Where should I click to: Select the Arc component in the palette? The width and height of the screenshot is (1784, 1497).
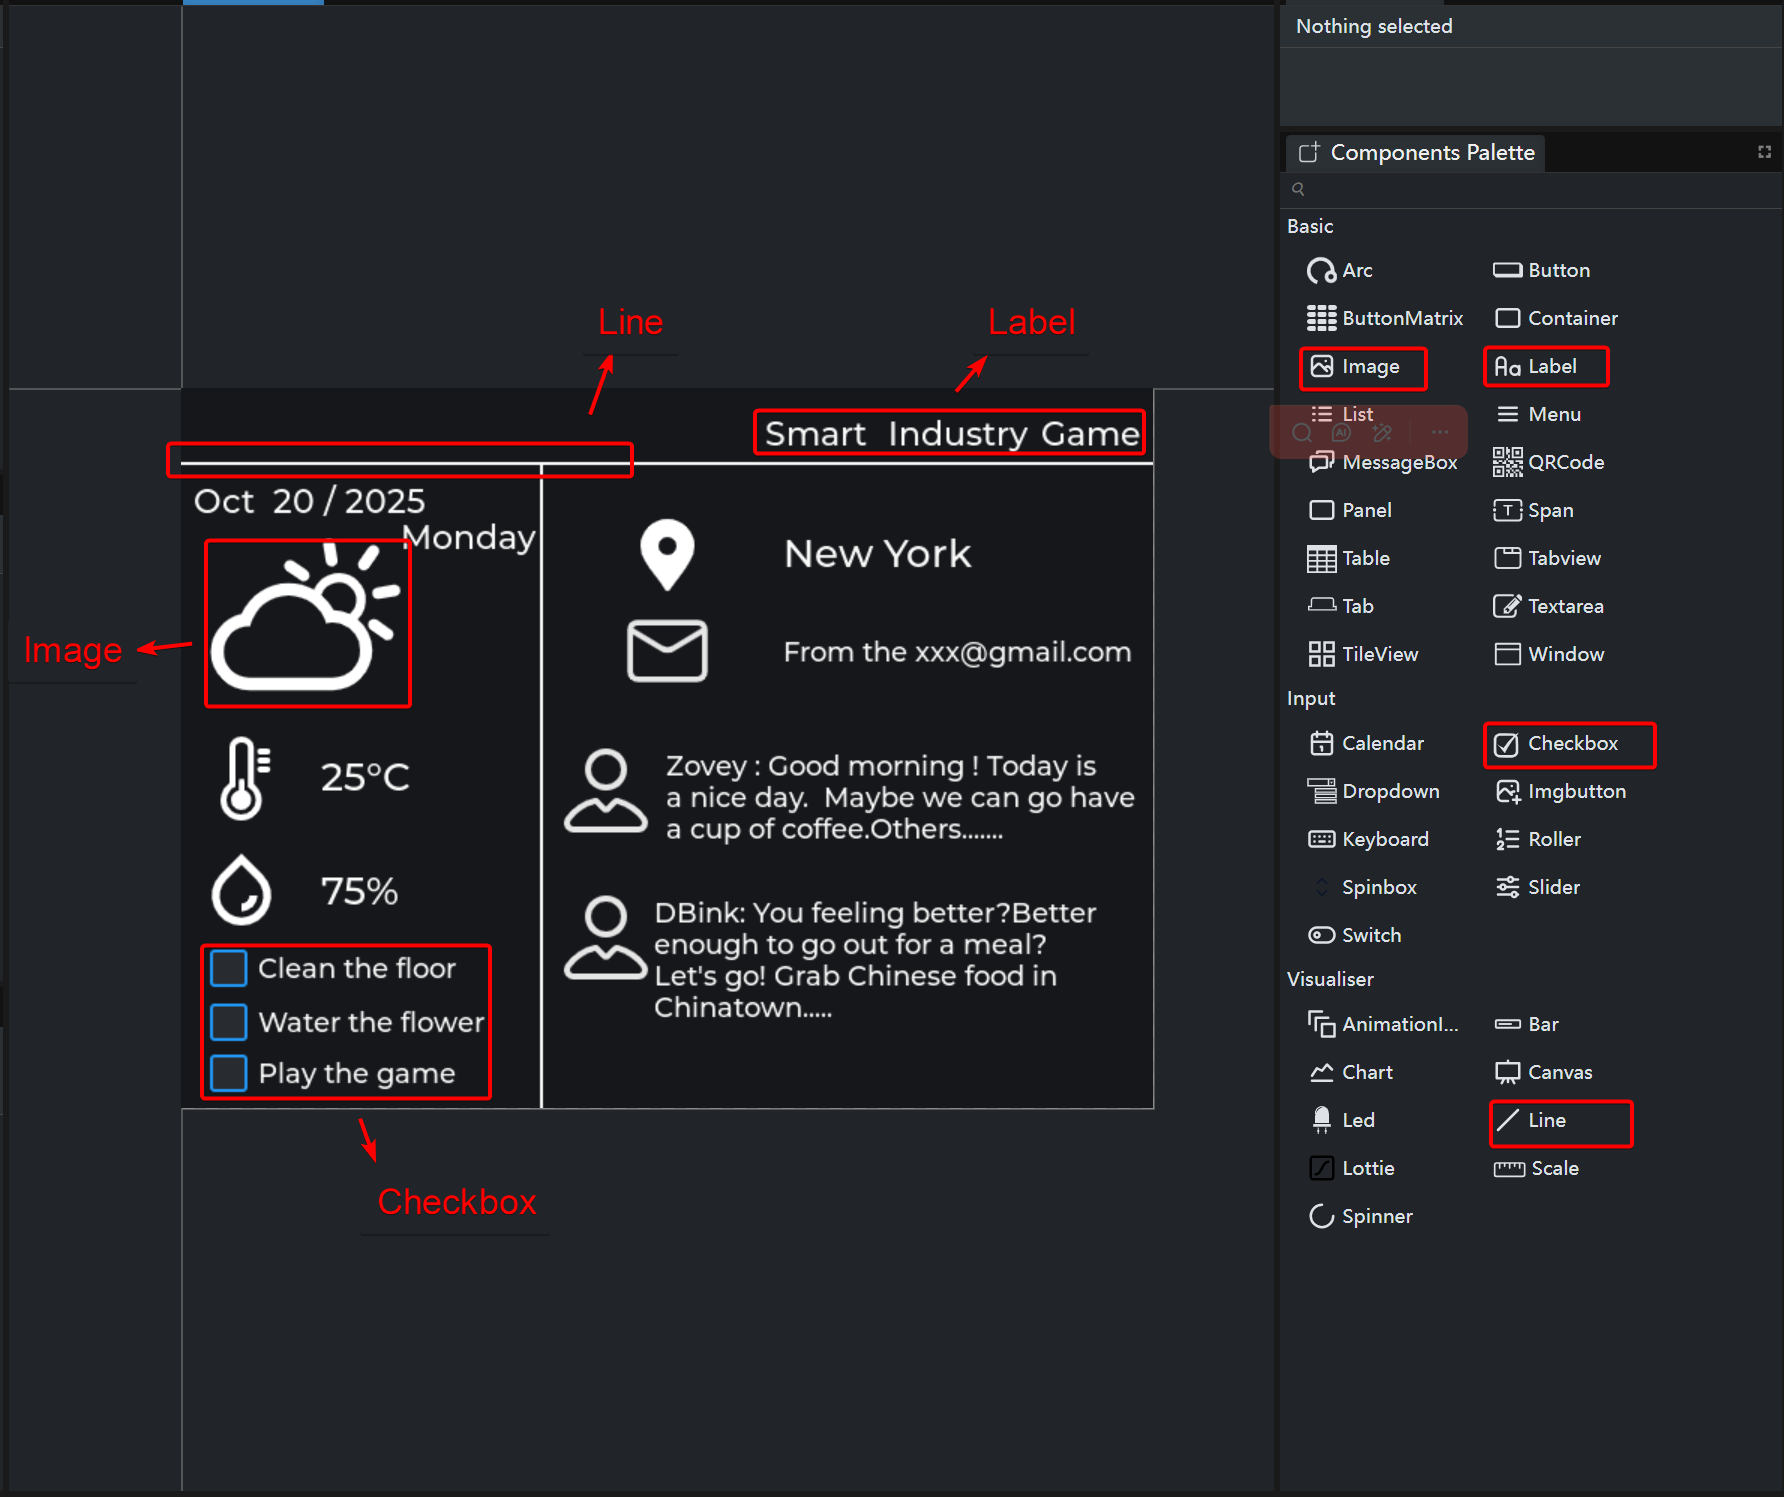(1340, 271)
